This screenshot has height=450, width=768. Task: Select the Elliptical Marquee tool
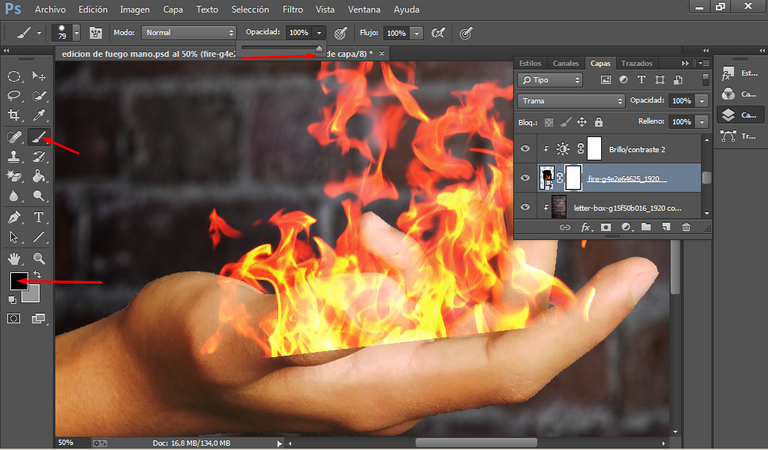coord(14,76)
